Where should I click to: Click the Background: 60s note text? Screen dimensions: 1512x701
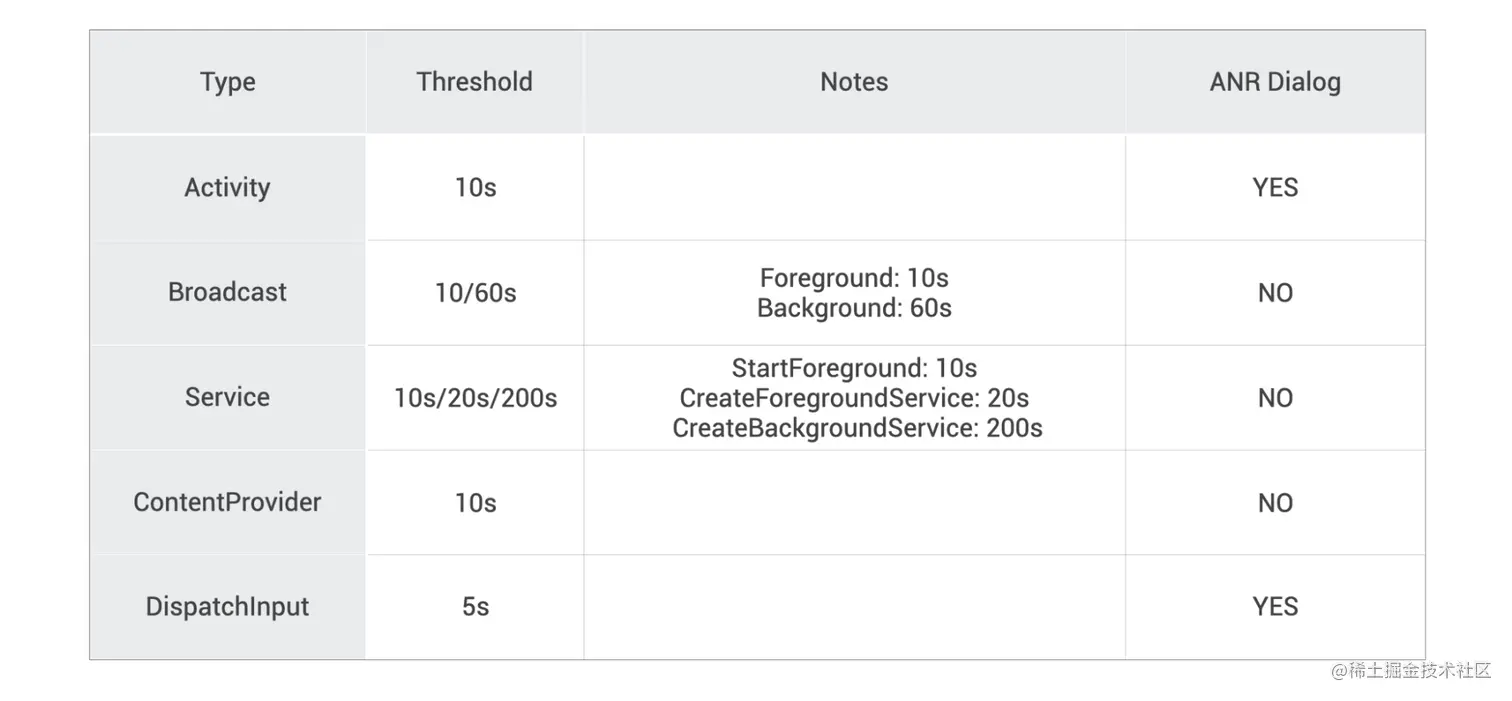click(854, 308)
